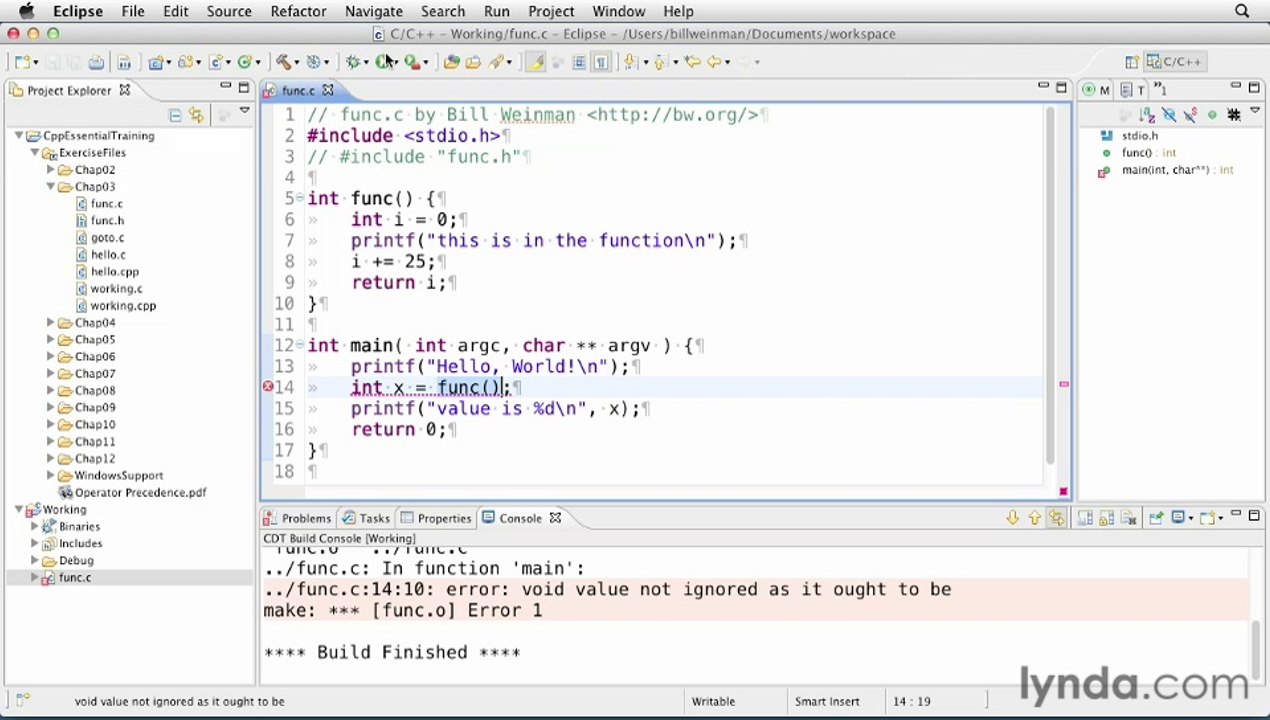Click the editor vertical scrollbar
The height and width of the screenshot is (720, 1270).
[1050, 285]
